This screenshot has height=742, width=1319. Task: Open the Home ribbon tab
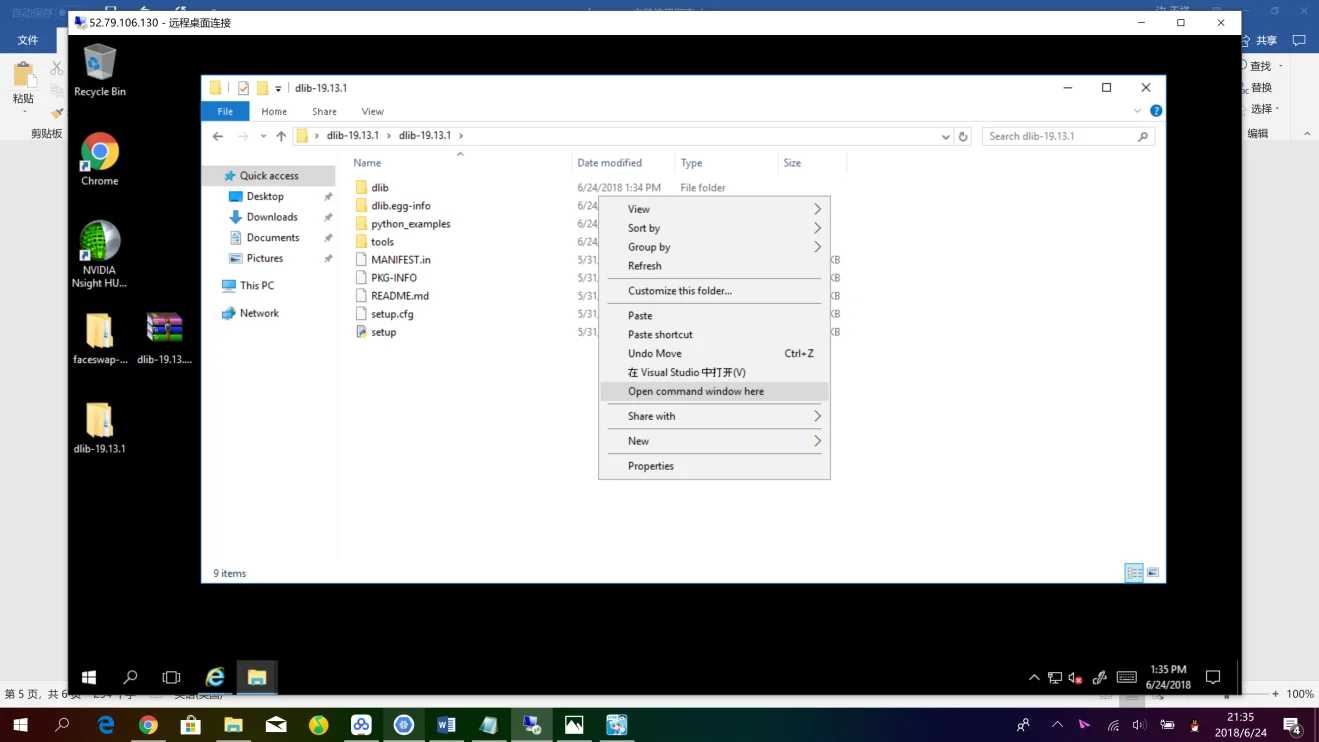(274, 111)
